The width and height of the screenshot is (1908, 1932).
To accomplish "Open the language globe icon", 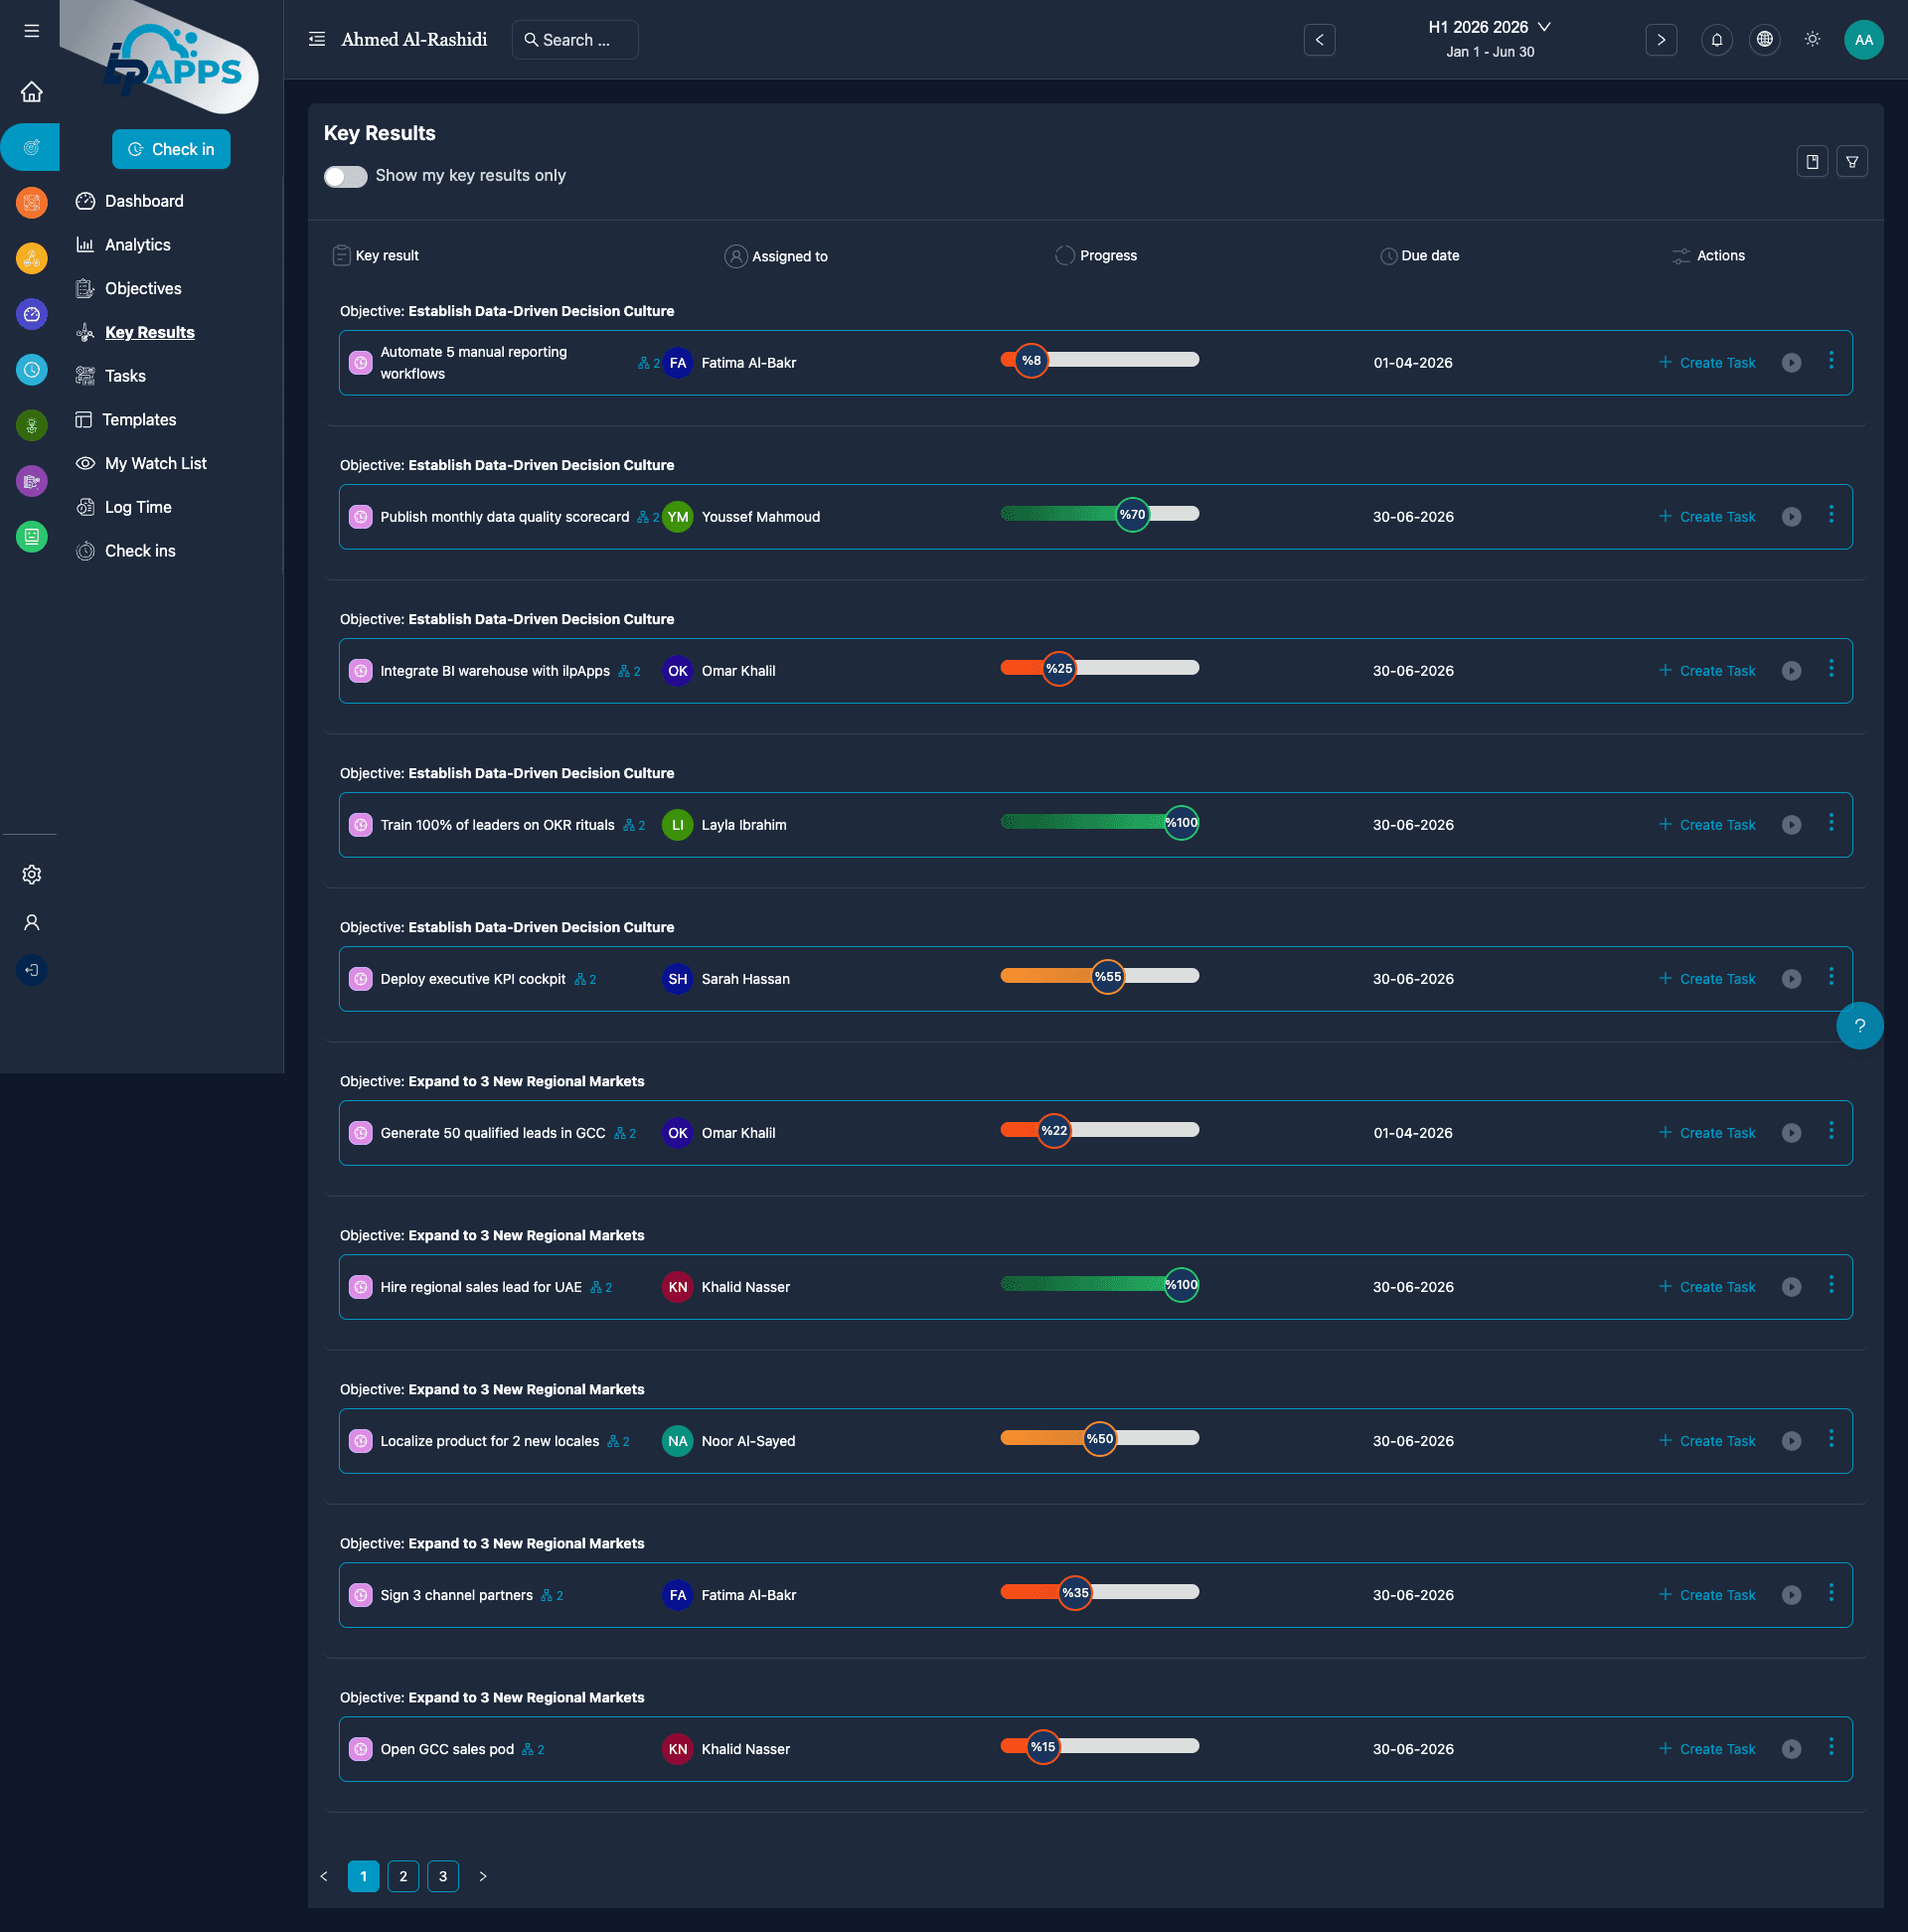I will (1764, 40).
